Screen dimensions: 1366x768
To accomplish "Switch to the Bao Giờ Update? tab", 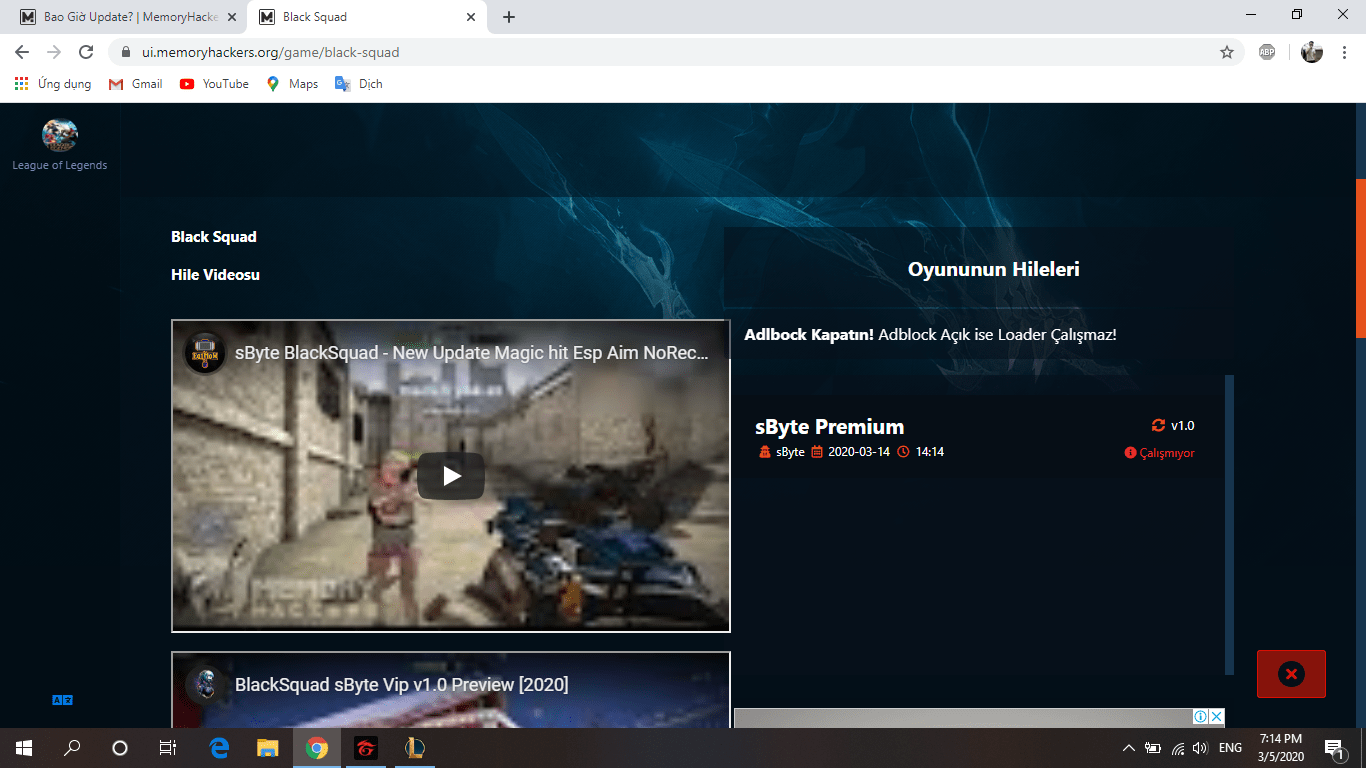I will (127, 17).
